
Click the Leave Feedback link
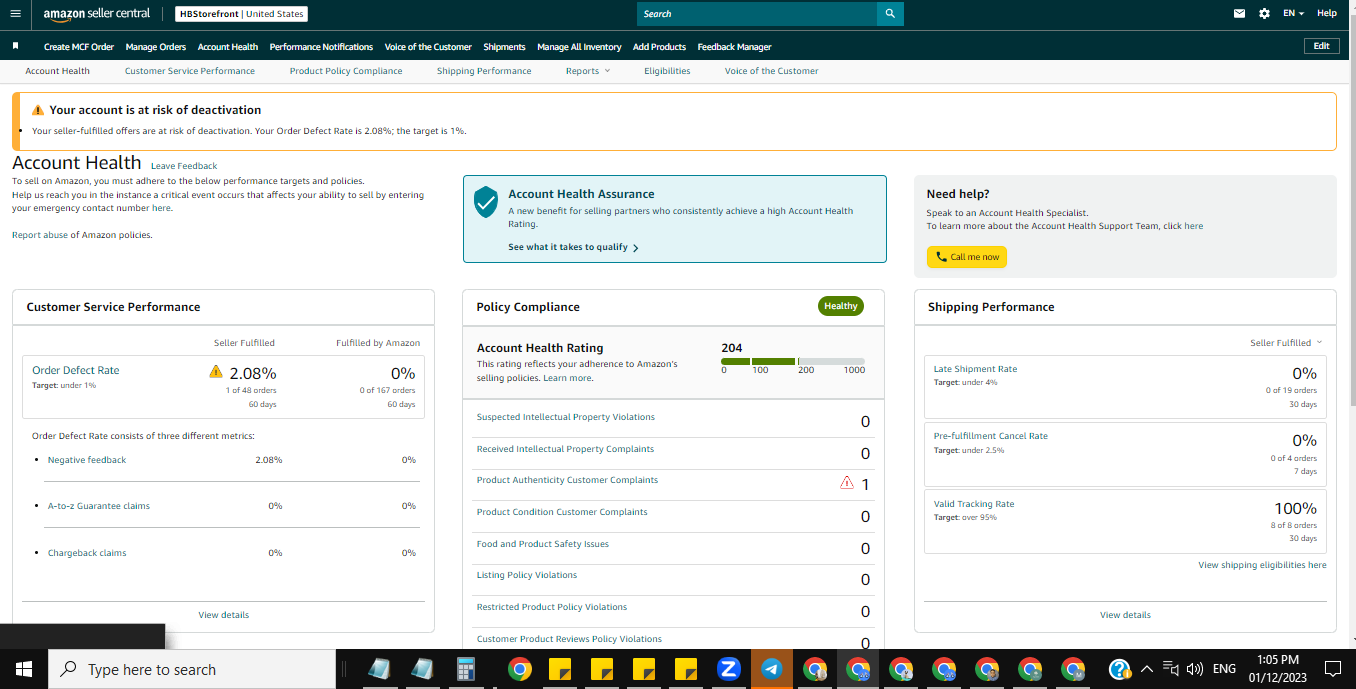coord(184,166)
